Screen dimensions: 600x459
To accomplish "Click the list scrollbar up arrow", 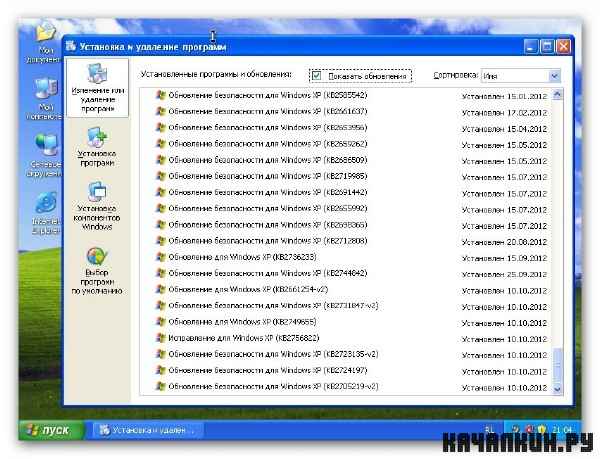I will (557, 94).
